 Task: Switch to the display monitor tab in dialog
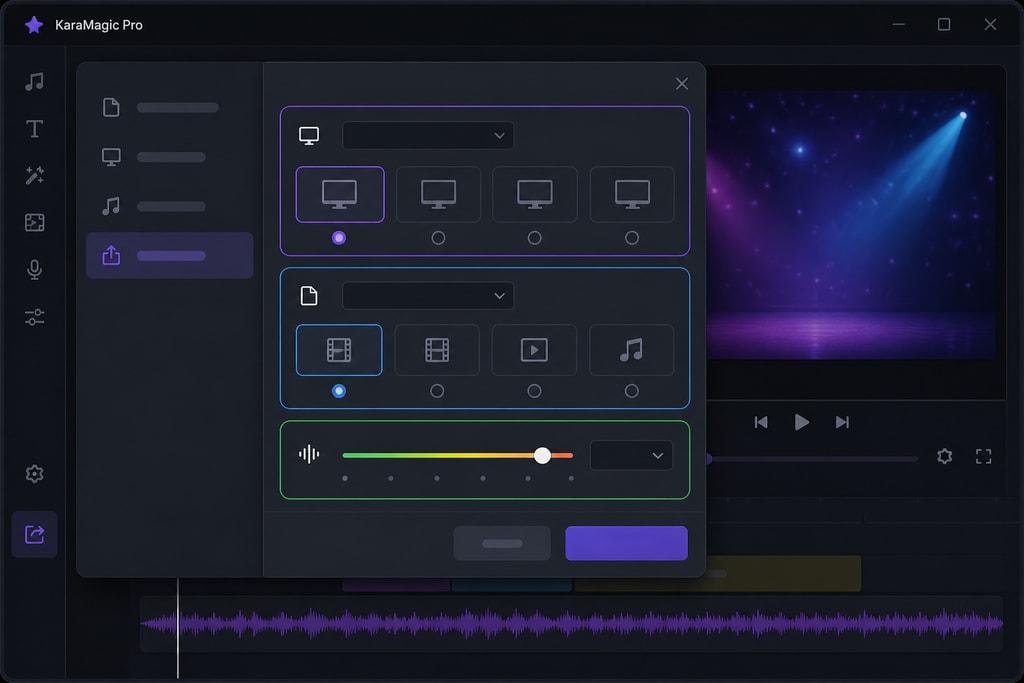coord(170,157)
